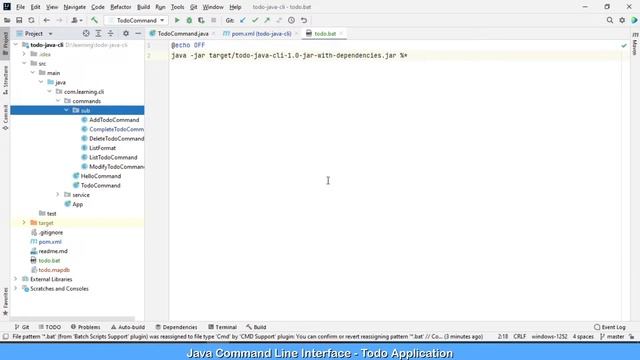
Task: Click the Open folder toolbar icon
Action: coord(7,20)
